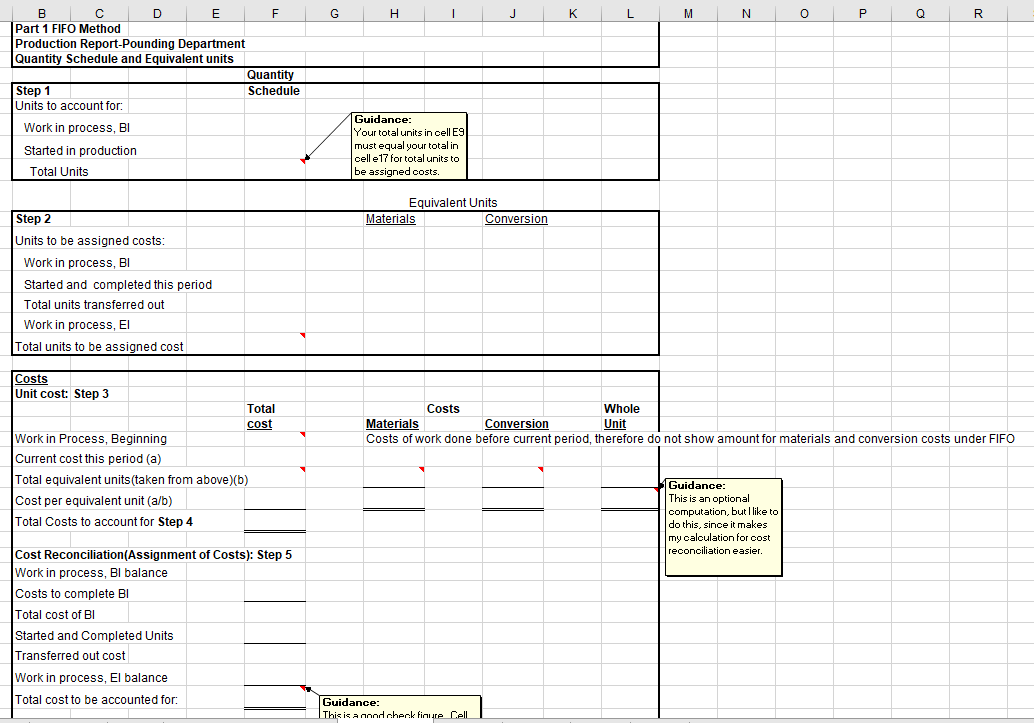Select 'Work in process, BI balance' cell
This screenshot has height=723, width=1034.
click(x=91, y=573)
